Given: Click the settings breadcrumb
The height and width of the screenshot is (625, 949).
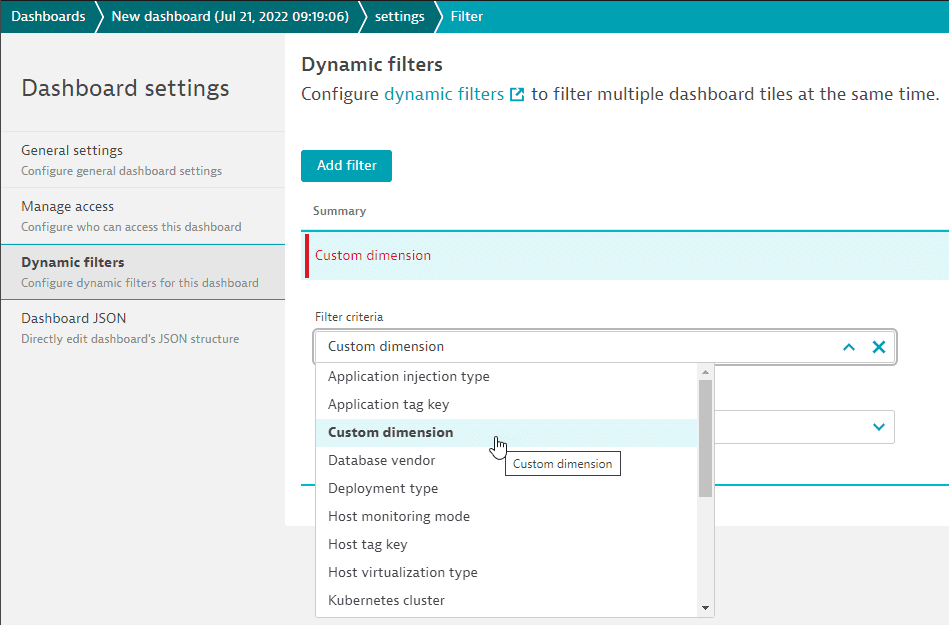Looking at the screenshot, I should coord(399,16).
